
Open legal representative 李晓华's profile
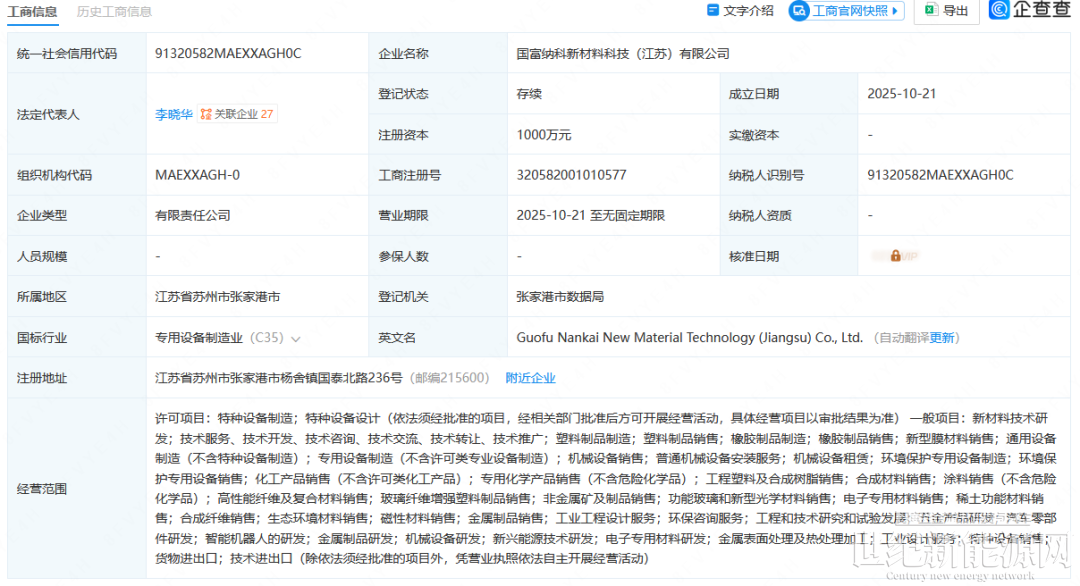pyautogui.click(x=175, y=114)
